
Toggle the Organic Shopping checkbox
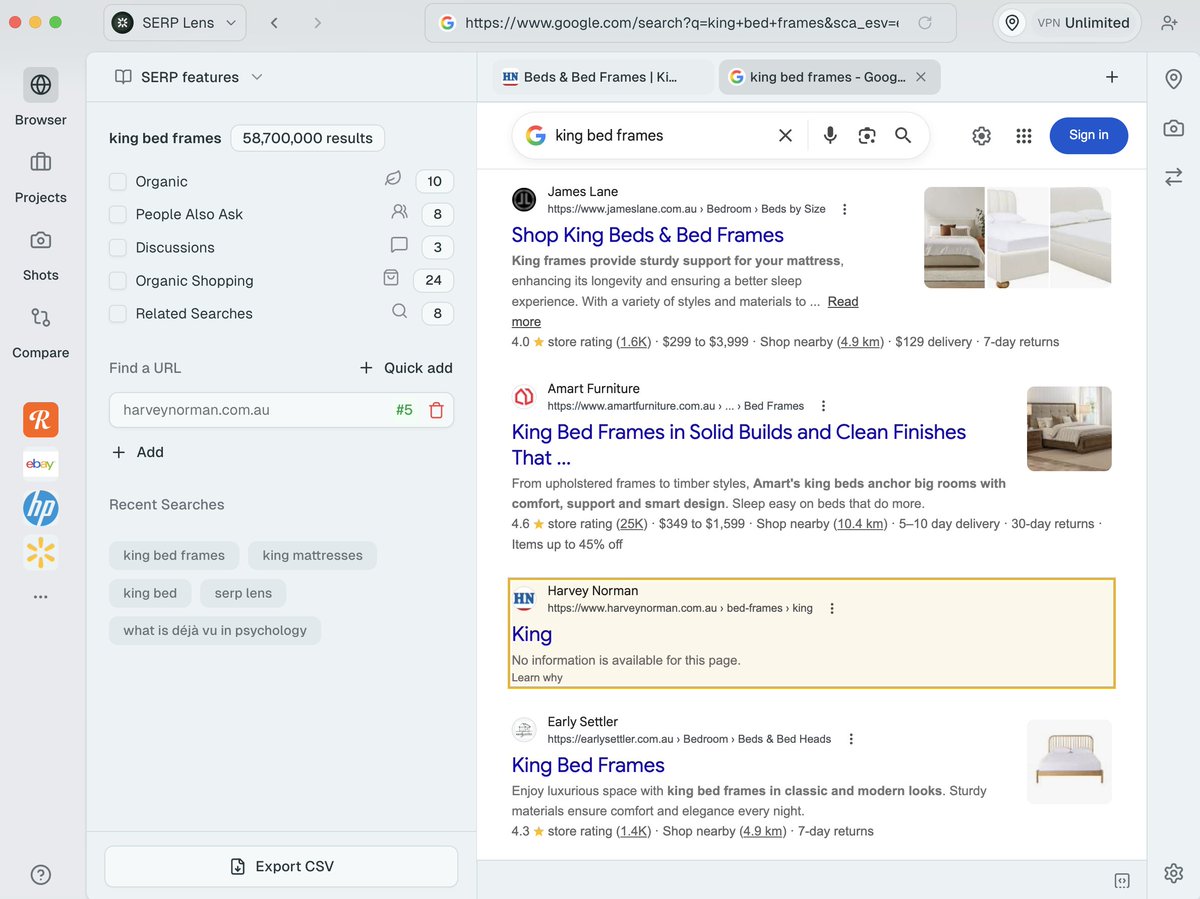tap(118, 281)
